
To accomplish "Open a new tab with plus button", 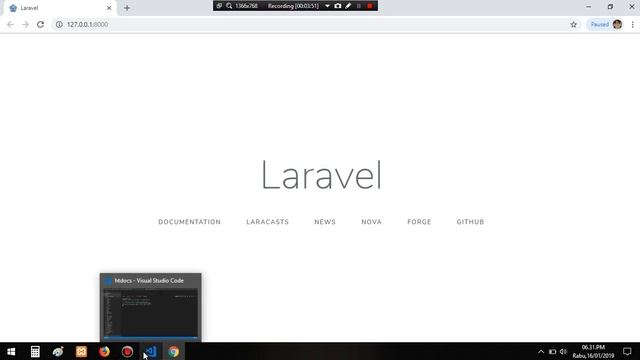I will (127, 8).
